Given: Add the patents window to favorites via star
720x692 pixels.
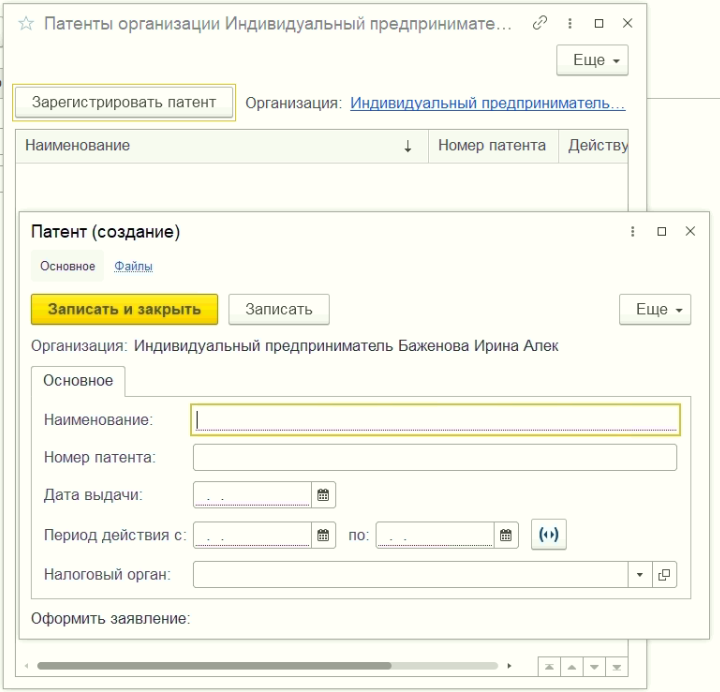Looking at the screenshot, I should [x=26, y=23].
